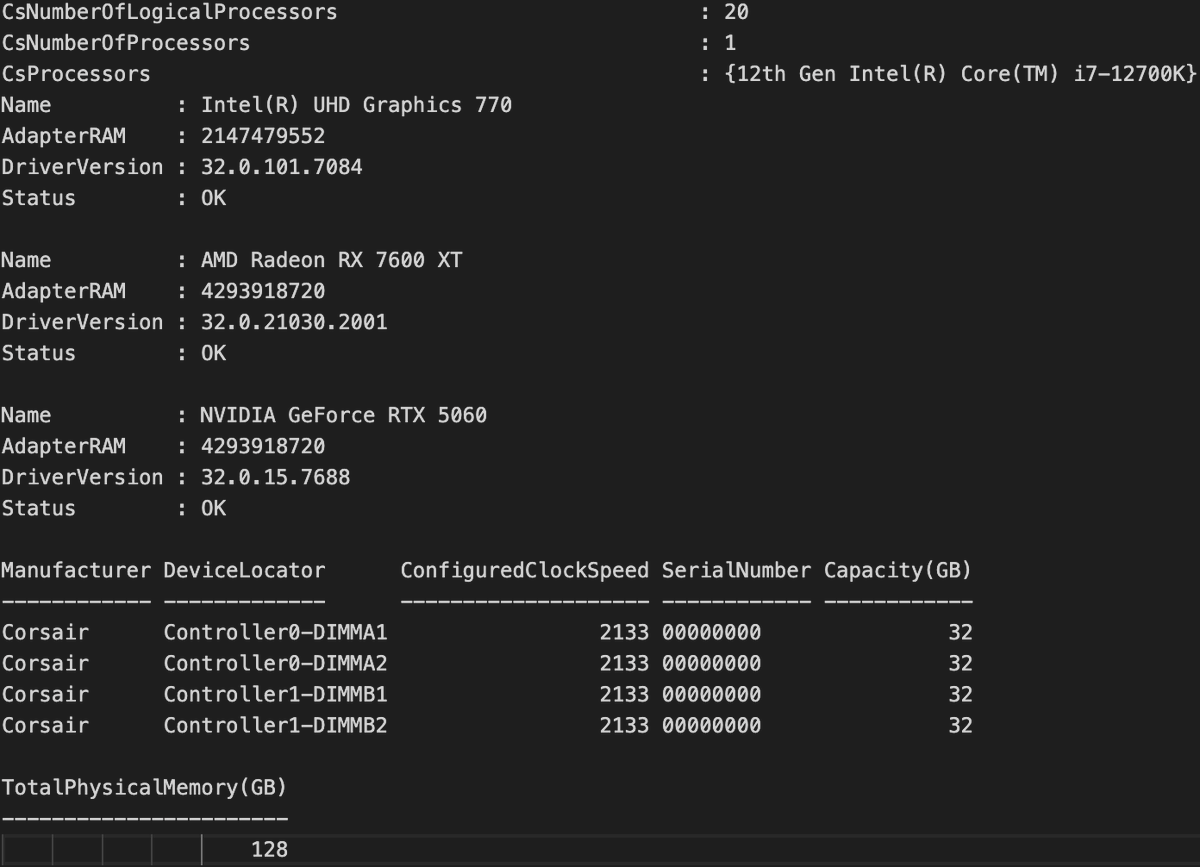Select driver version 32.0.15.7688

(x=276, y=478)
